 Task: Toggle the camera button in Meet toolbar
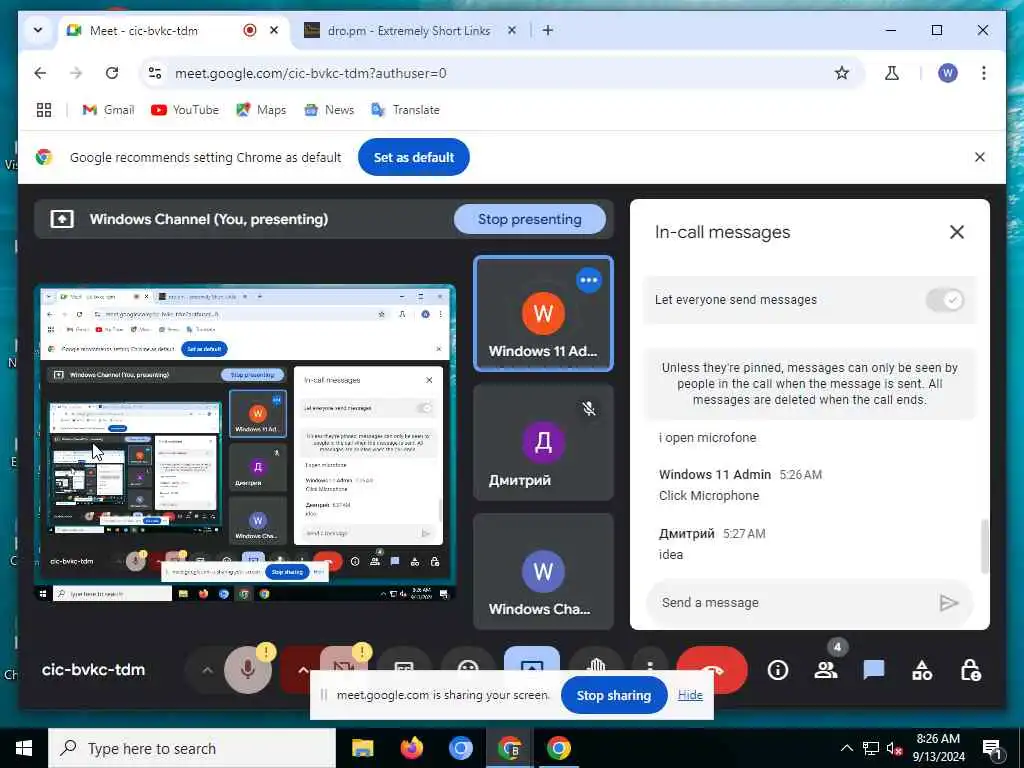click(344, 658)
